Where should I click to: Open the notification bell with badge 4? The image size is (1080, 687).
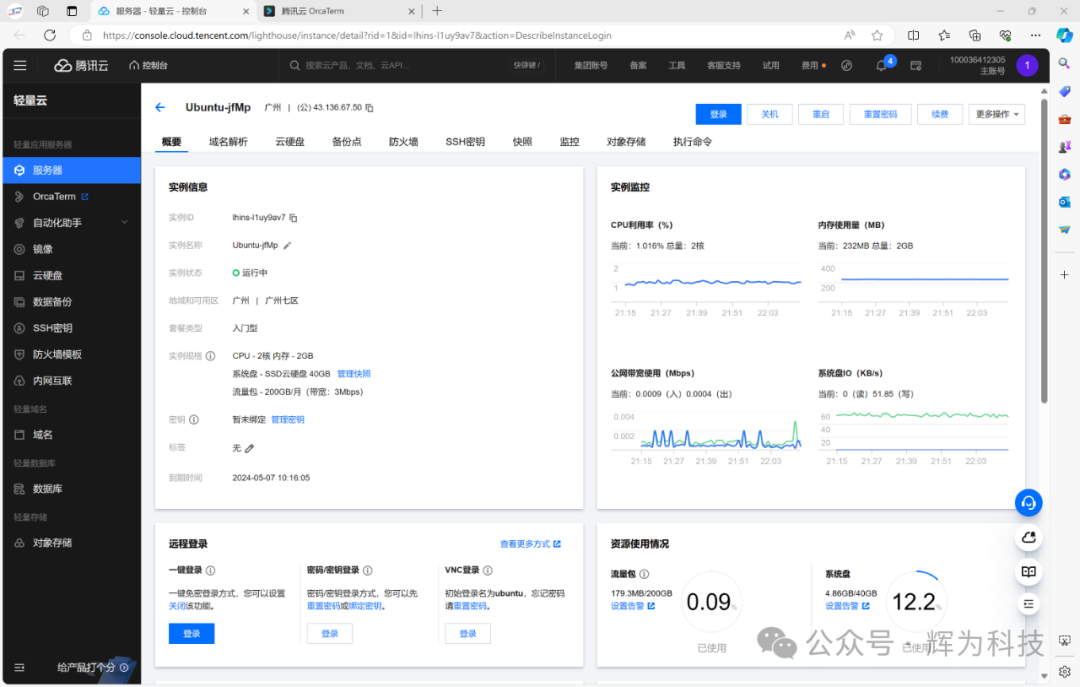[880, 64]
